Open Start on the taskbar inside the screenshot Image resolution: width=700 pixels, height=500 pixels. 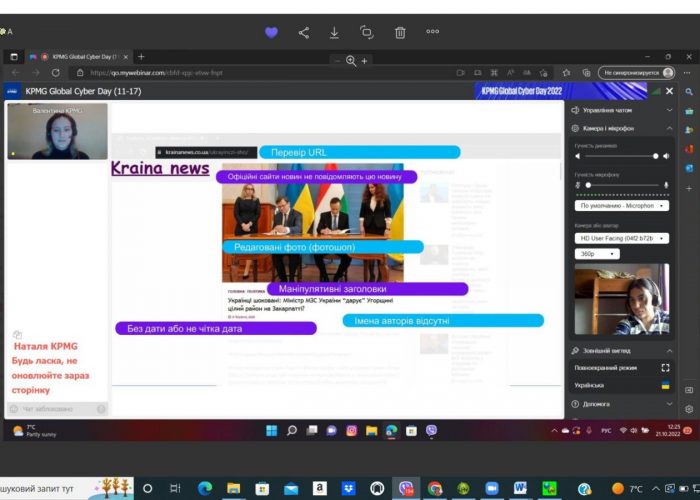point(271,430)
